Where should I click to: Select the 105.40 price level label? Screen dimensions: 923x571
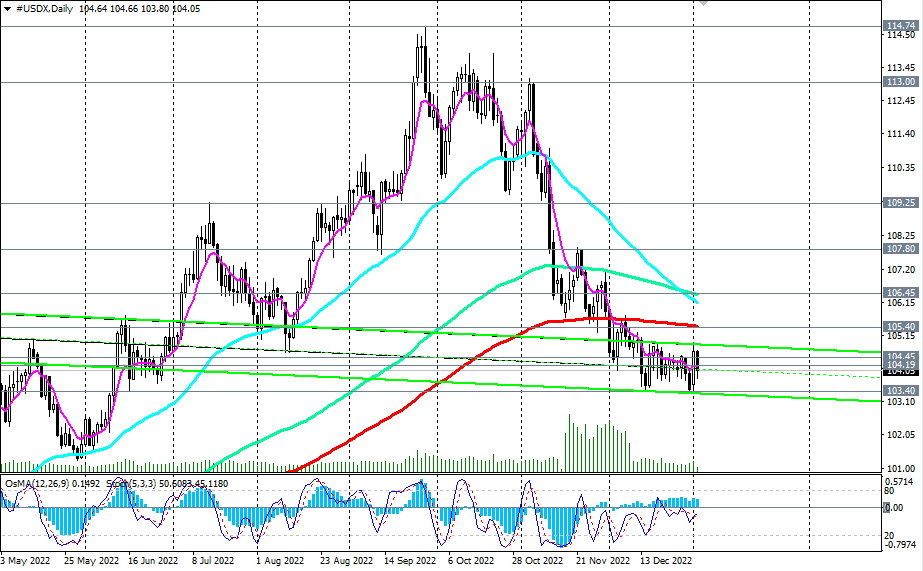tap(898, 327)
